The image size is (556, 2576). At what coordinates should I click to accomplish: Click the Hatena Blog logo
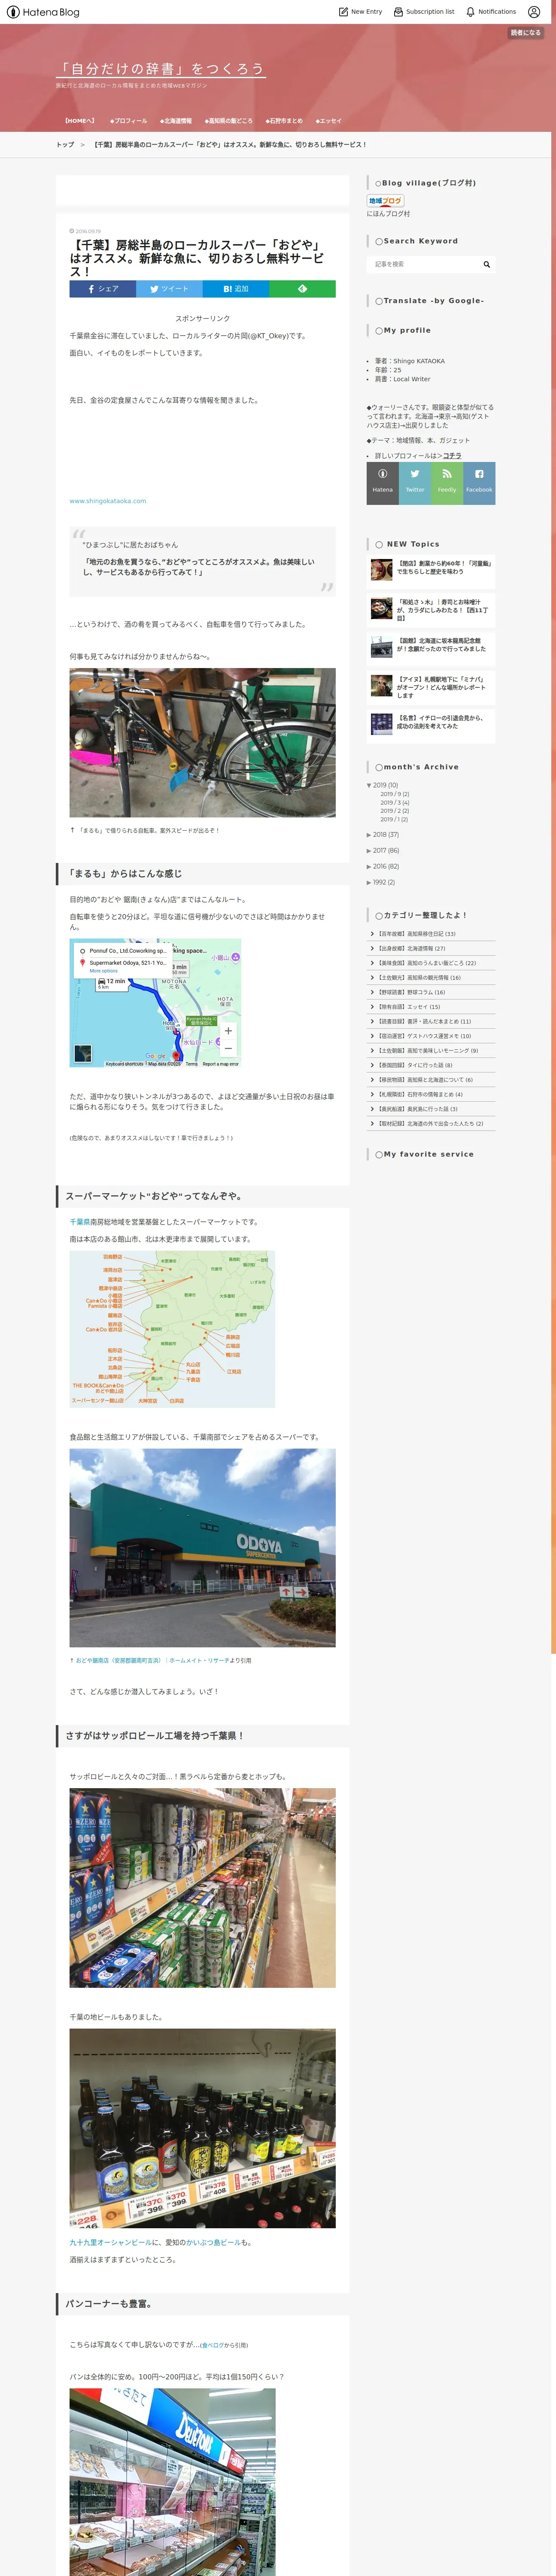click(43, 12)
